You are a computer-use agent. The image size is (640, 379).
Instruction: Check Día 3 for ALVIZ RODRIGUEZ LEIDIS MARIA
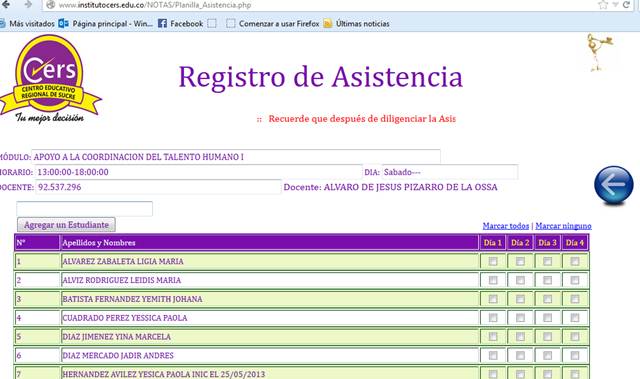[x=547, y=280]
